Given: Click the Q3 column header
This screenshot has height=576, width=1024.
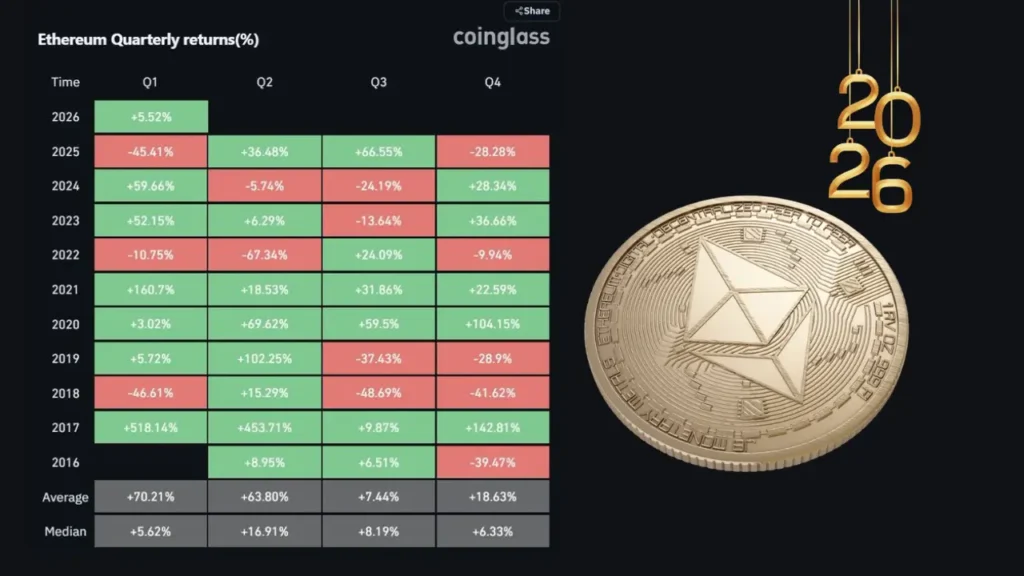Looking at the screenshot, I should point(378,82).
